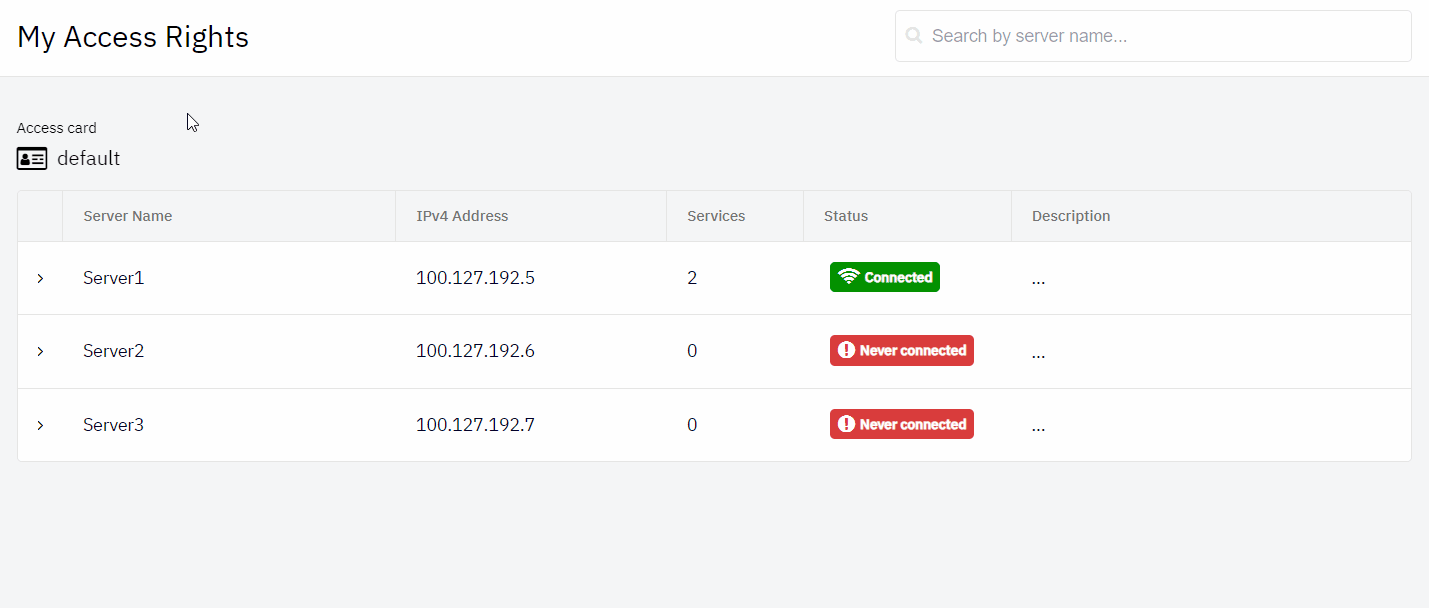Select the Server3 name cell

click(x=114, y=425)
